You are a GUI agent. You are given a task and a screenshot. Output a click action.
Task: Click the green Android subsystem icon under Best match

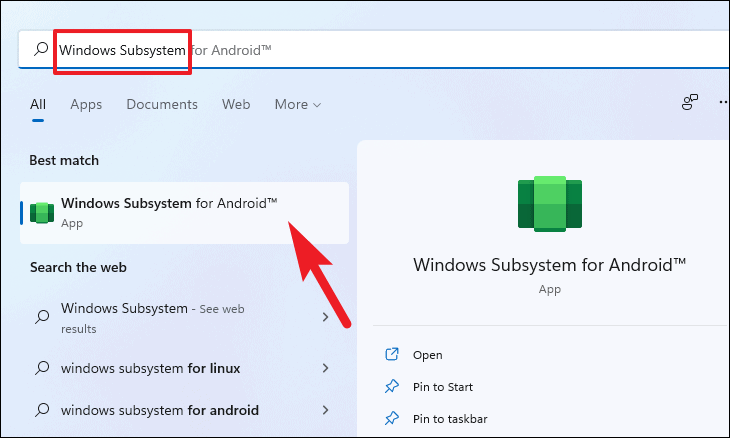pyautogui.click(x=41, y=213)
